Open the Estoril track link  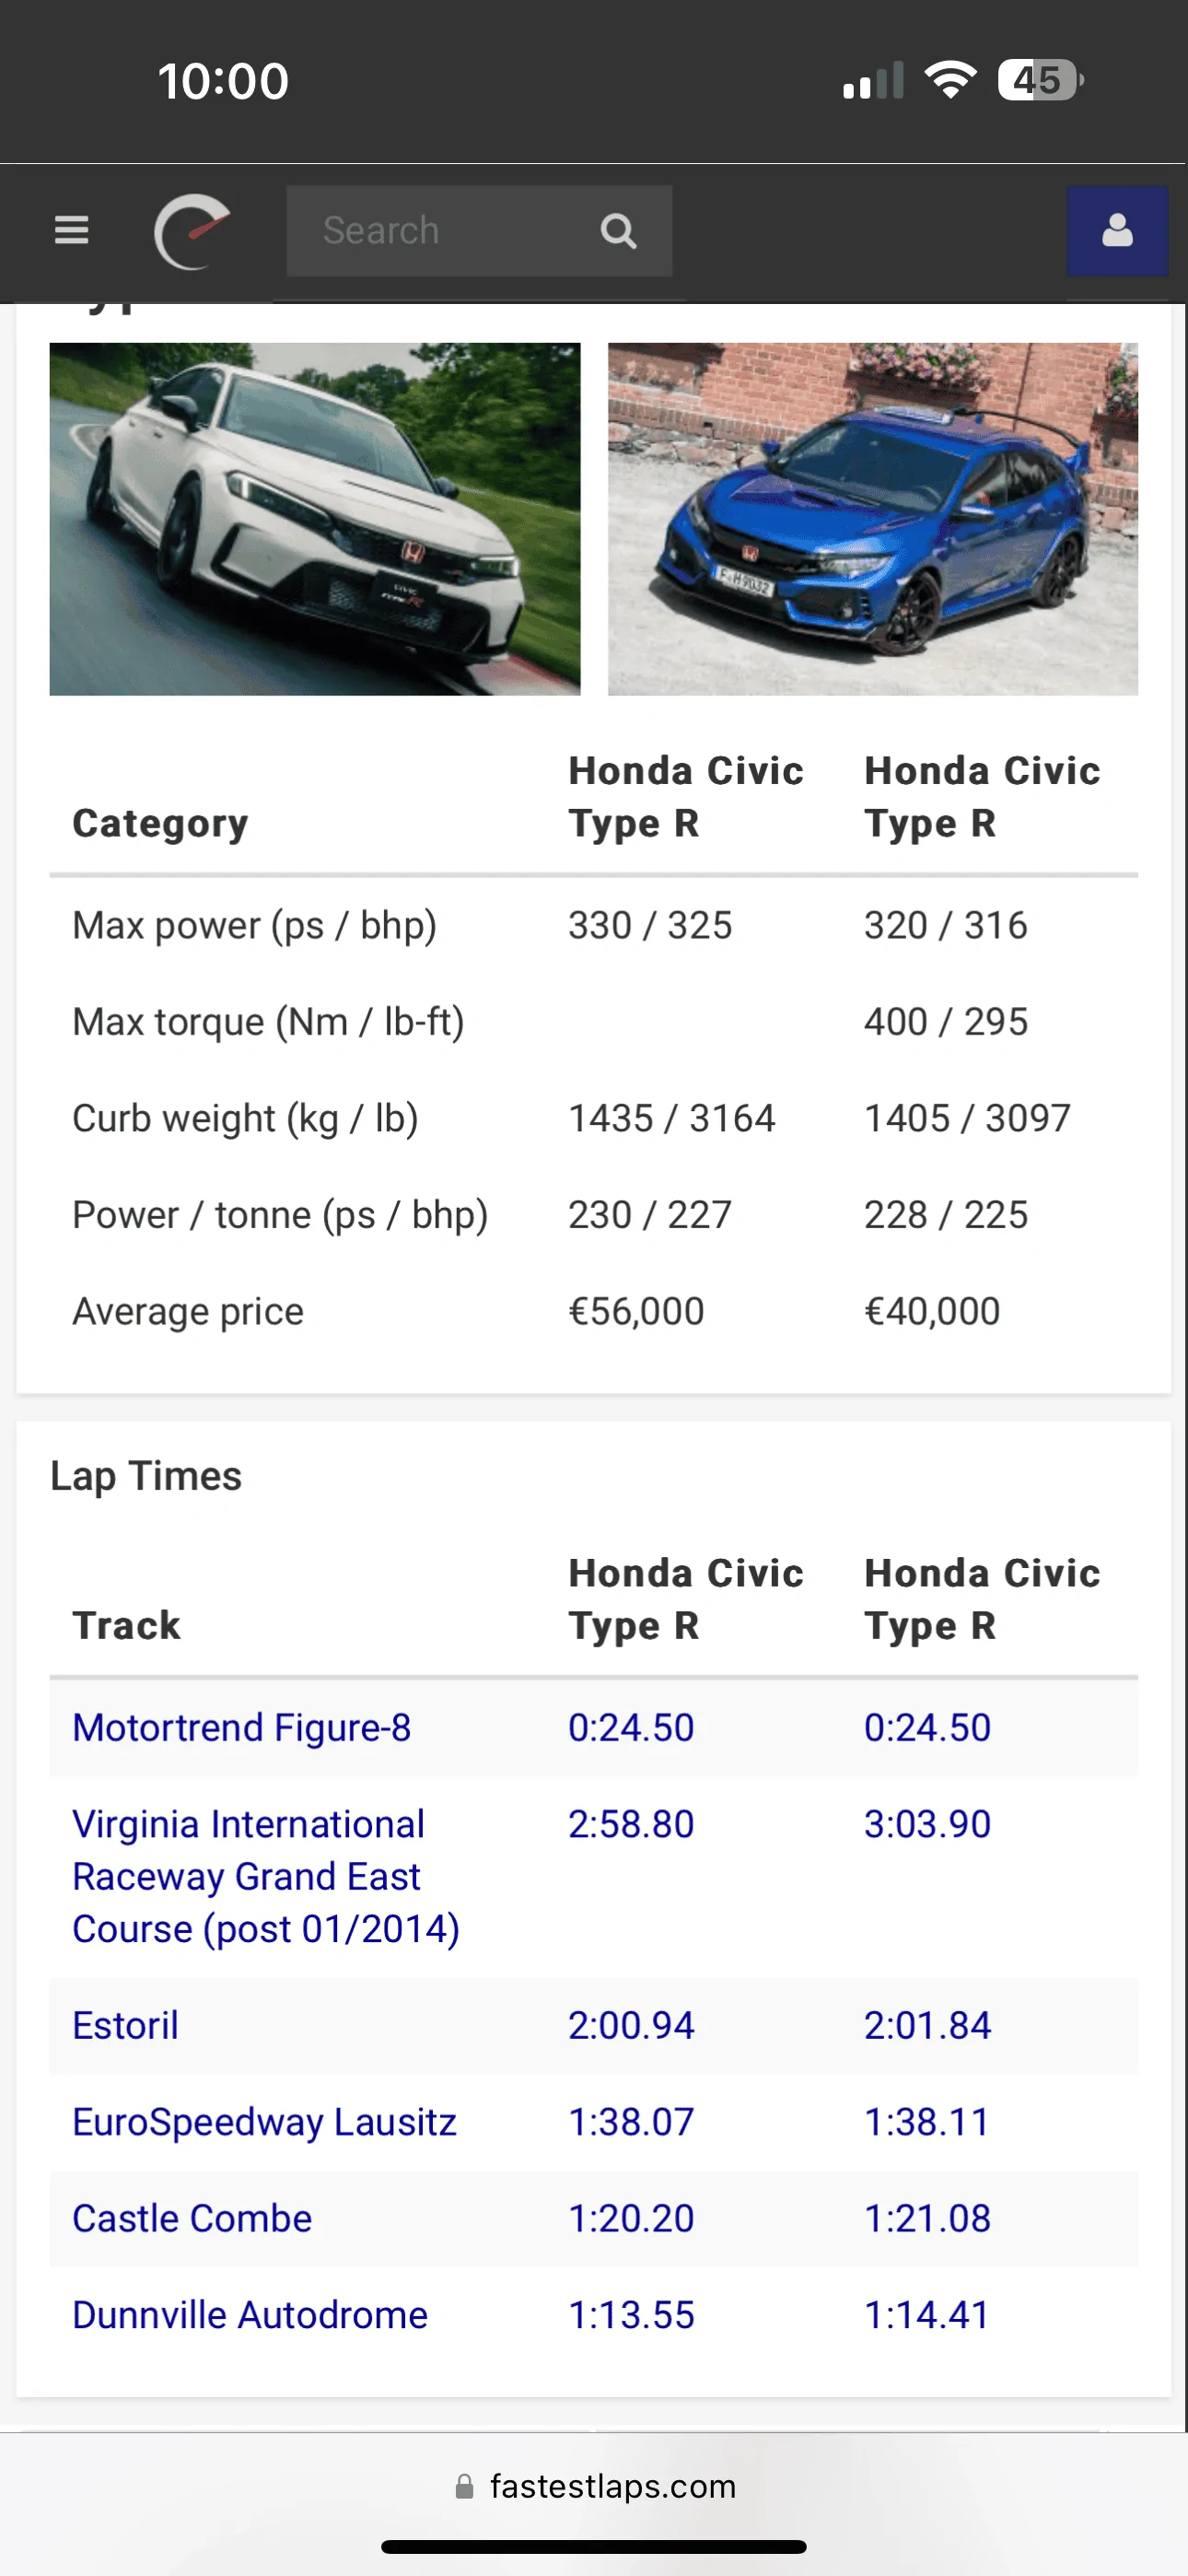pos(126,2025)
